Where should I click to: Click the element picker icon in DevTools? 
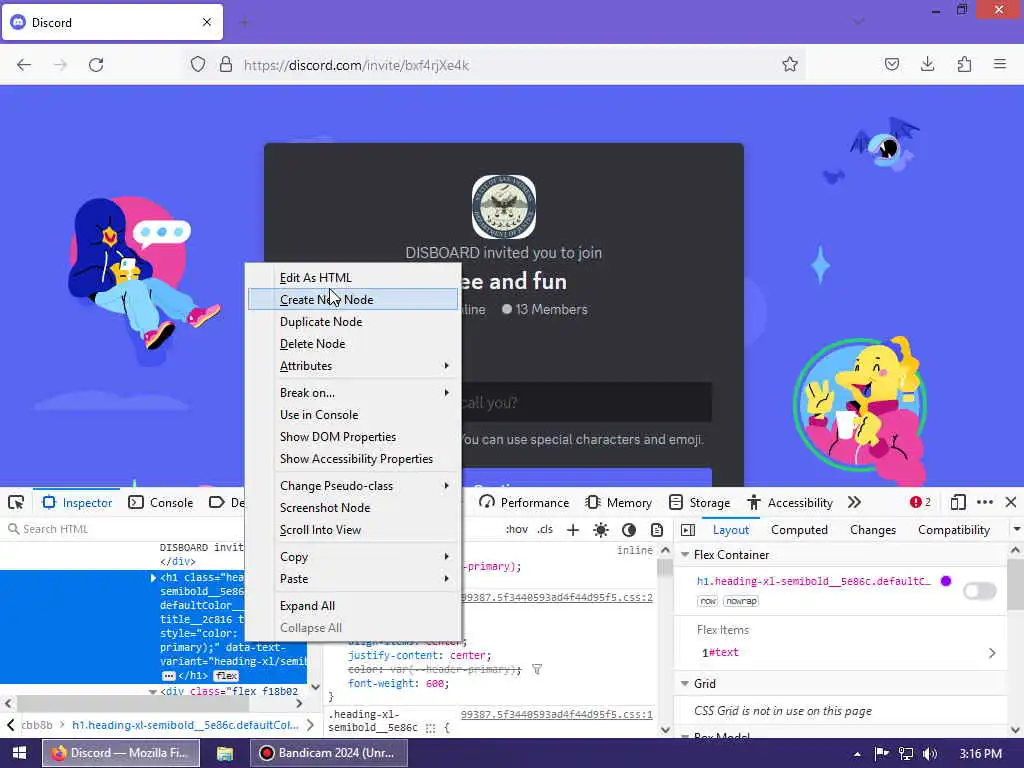tap(16, 502)
